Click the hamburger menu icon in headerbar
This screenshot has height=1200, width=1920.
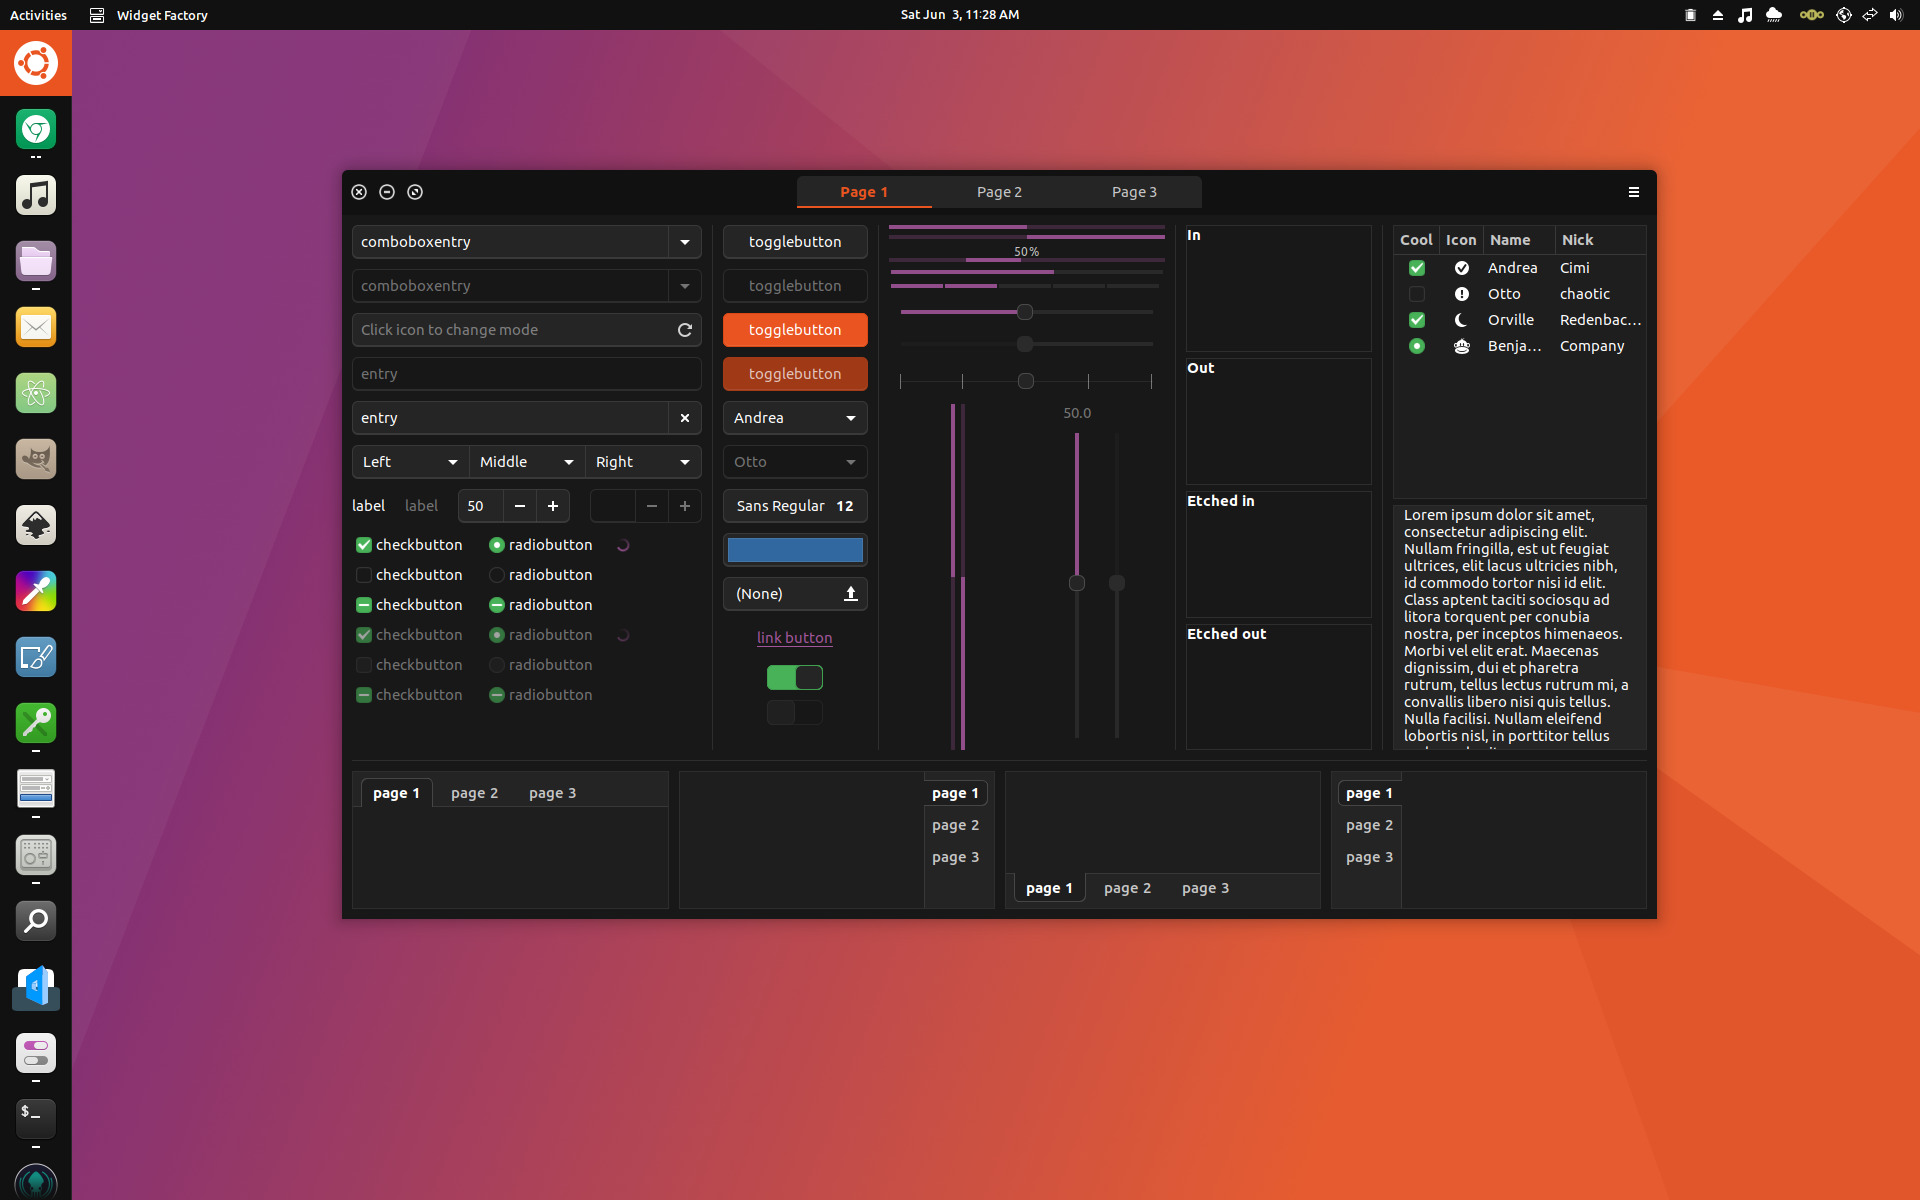(x=1634, y=192)
